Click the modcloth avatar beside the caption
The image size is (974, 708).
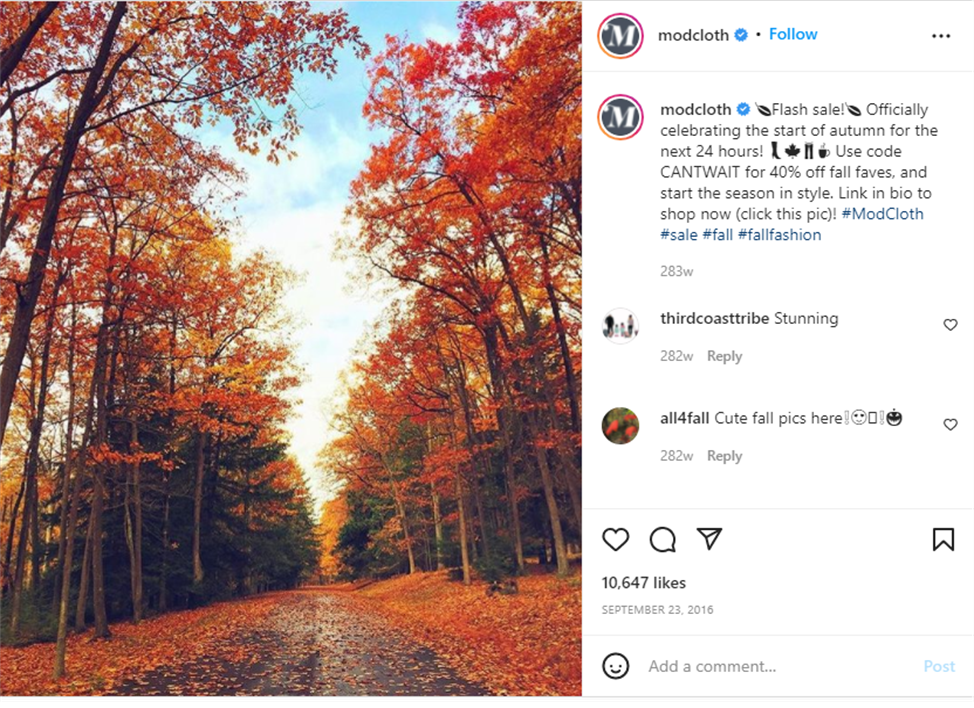coord(620,118)
